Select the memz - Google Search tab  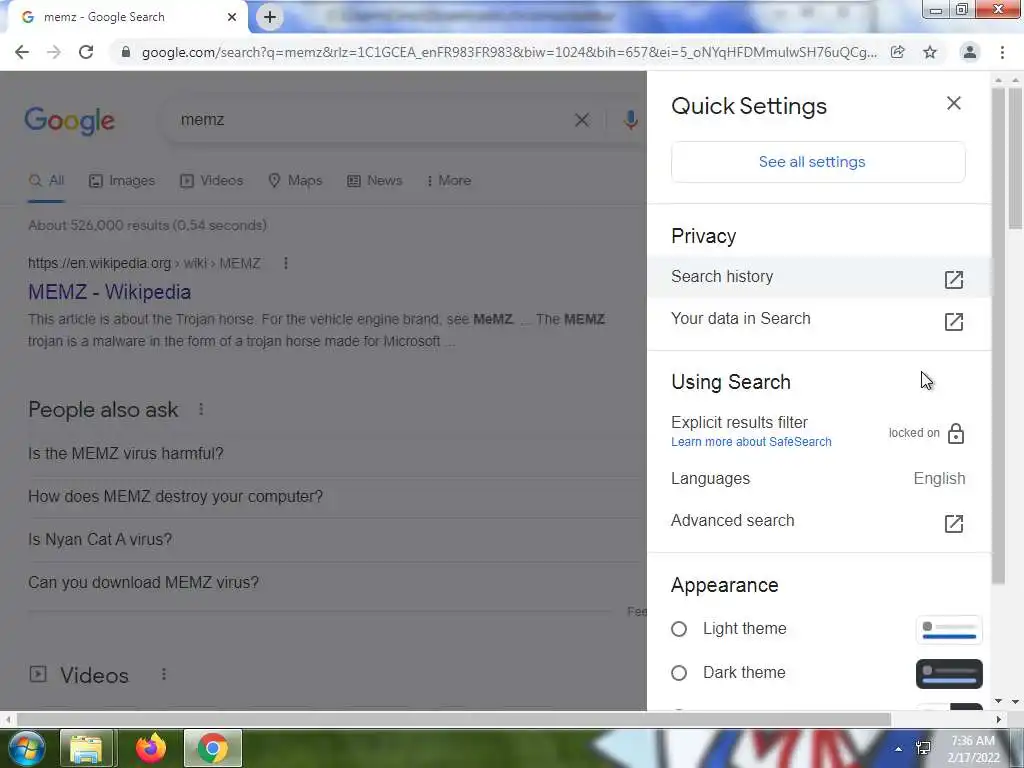tap(127, 17)
